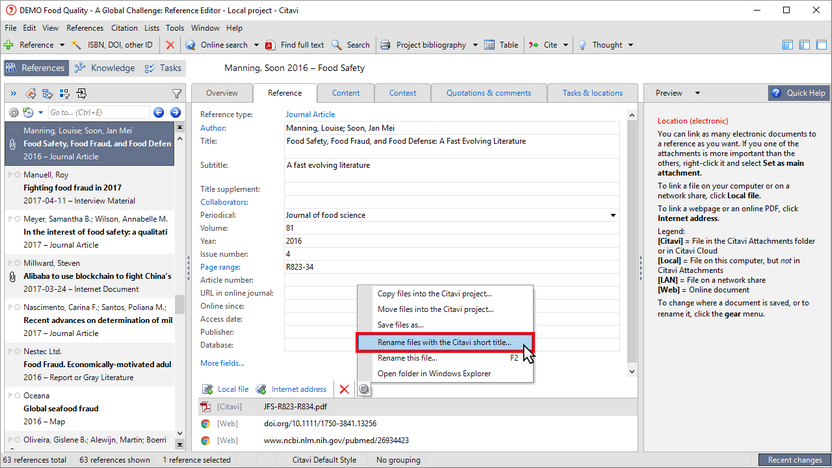The height and width of the screenshot is (468, 832).
Task: Navigate back with the blue left arrow
Action: 159,112
